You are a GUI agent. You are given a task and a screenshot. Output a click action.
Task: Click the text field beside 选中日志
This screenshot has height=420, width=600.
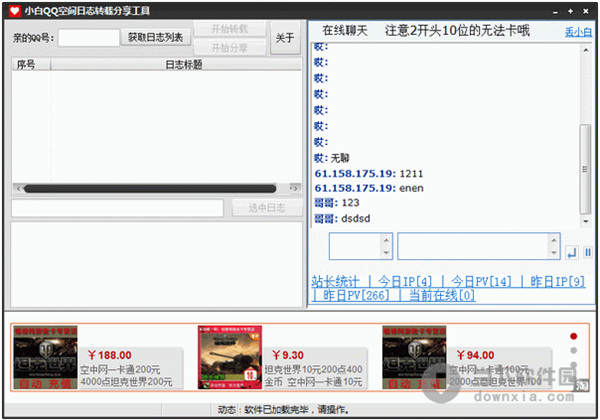(117, 208)
